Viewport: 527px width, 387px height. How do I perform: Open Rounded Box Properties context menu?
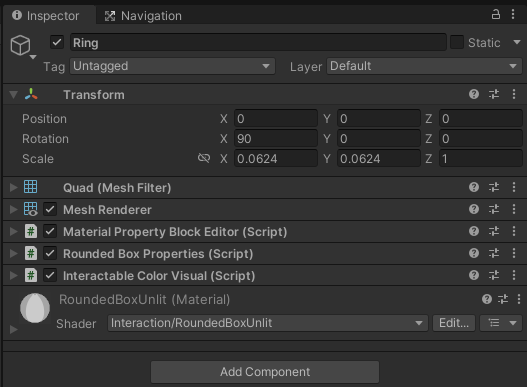click(514, 253)
